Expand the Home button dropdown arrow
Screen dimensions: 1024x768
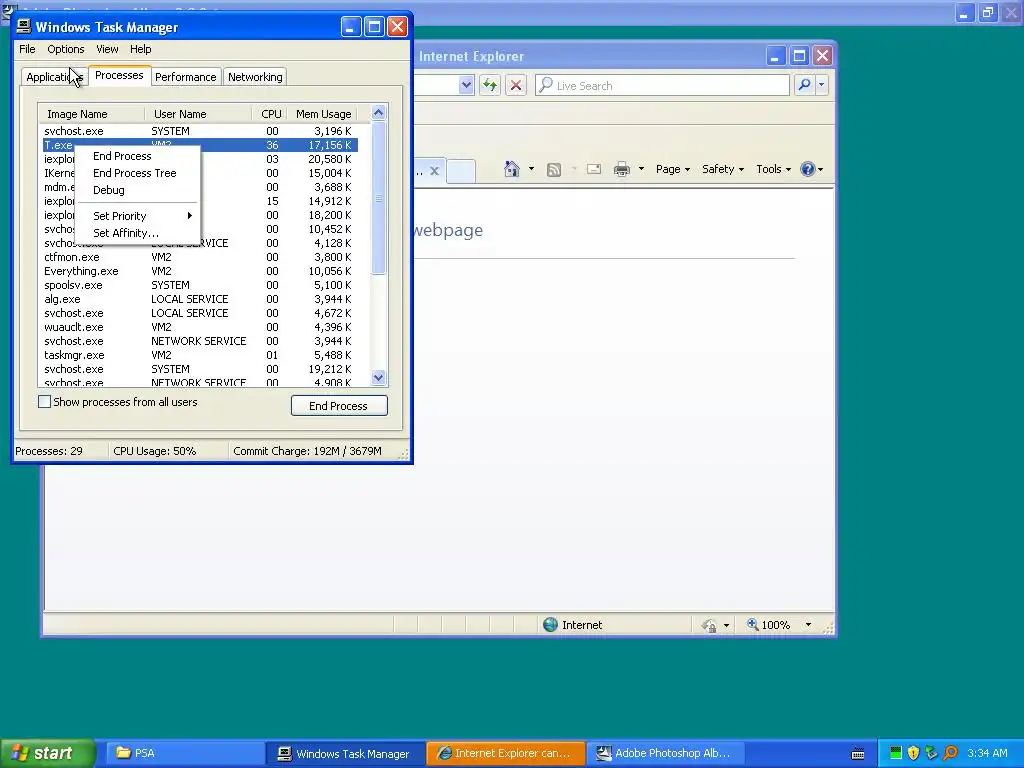pos(531,169)
